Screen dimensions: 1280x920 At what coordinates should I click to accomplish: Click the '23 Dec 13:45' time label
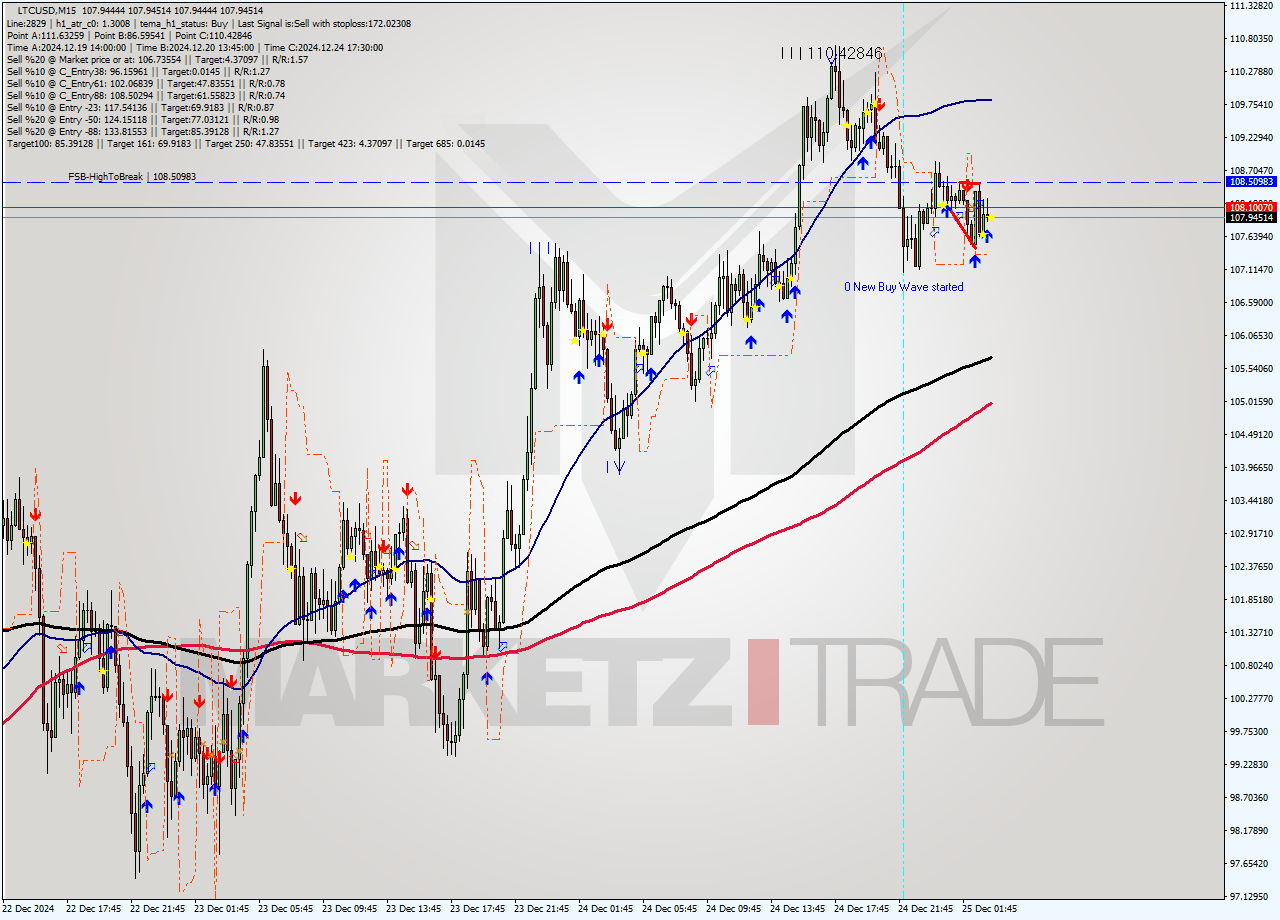point(415,909)
